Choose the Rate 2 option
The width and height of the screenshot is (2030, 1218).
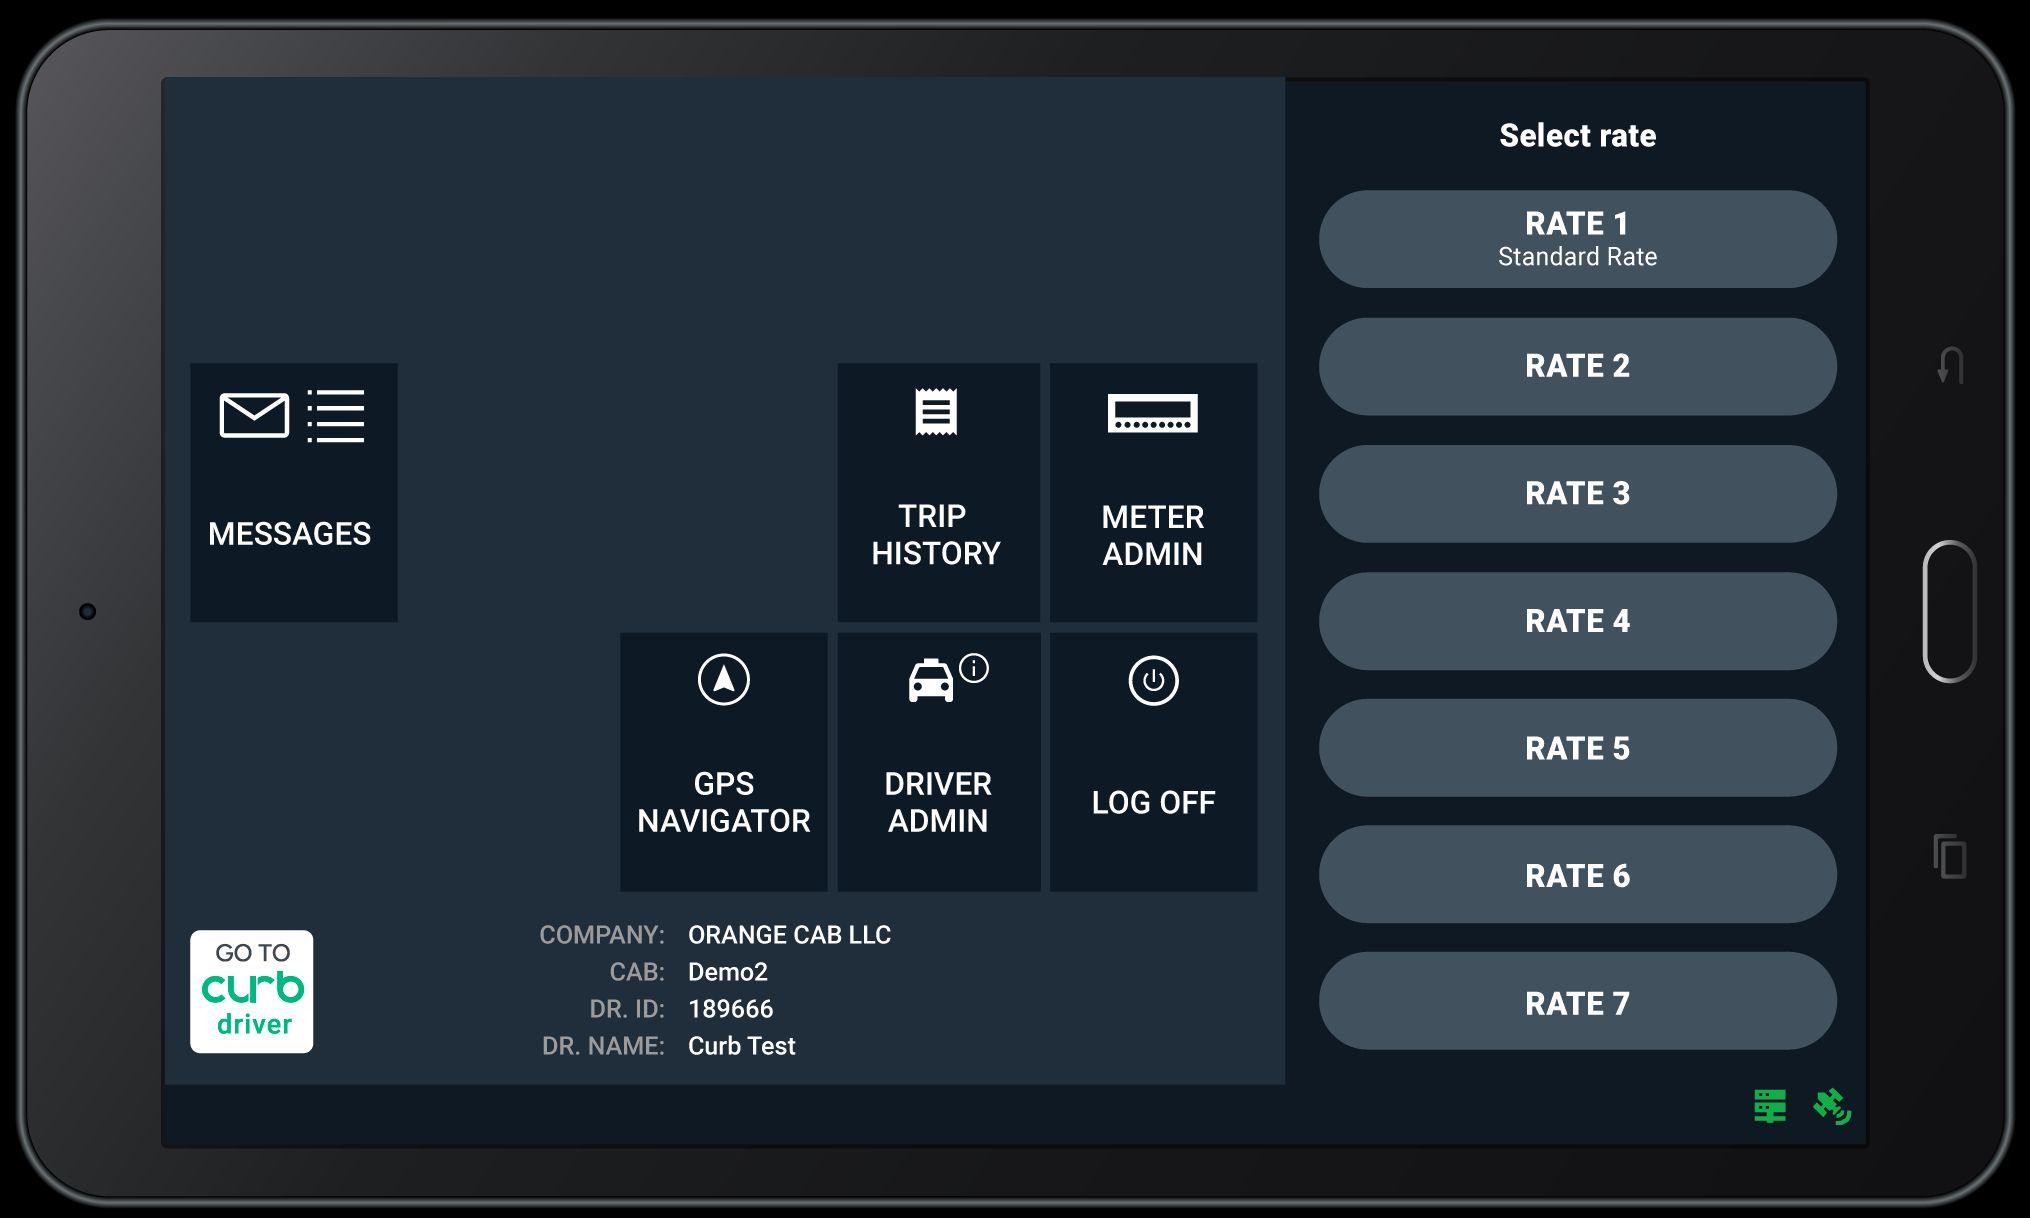point(1577,366)
